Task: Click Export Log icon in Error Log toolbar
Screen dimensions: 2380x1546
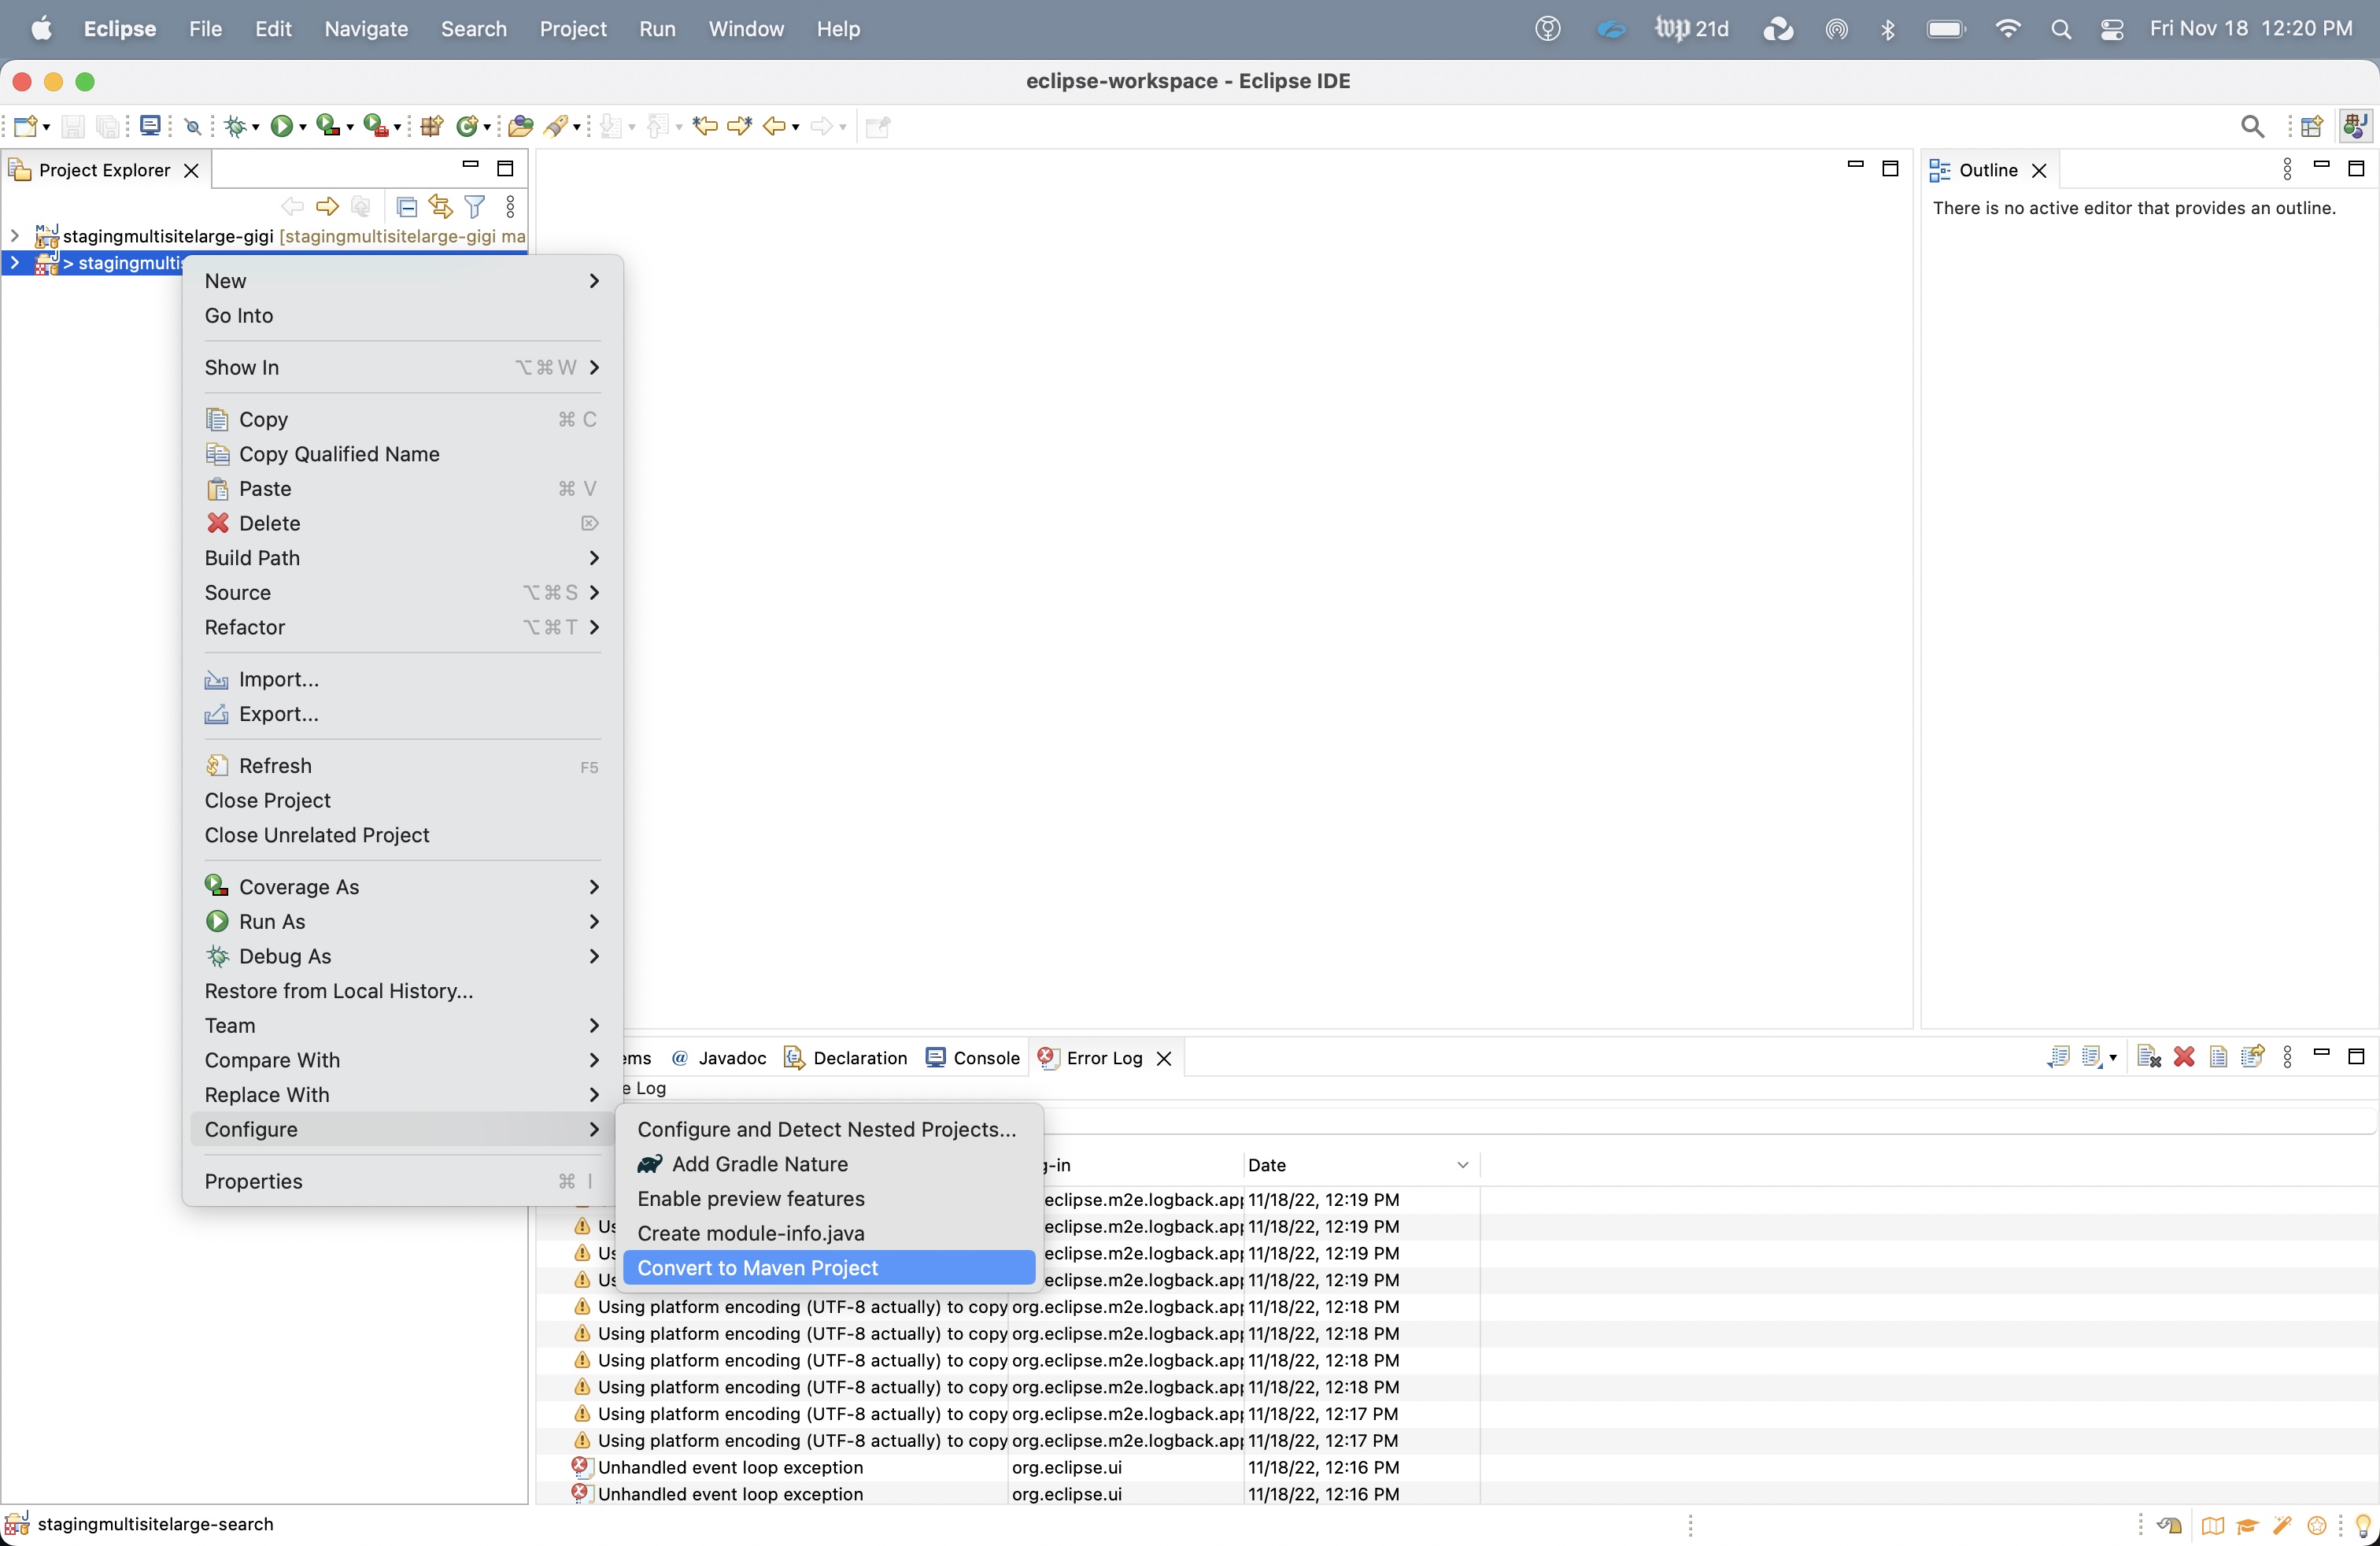Action: (2057, 1057)
